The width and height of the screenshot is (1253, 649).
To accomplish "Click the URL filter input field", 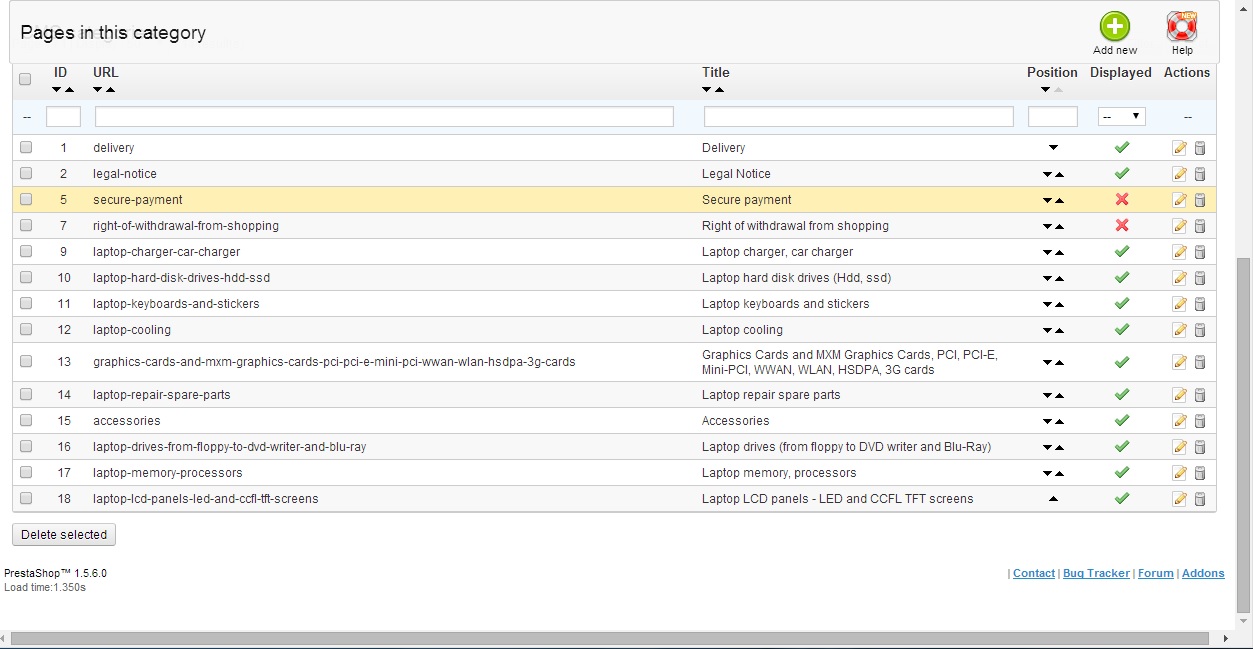I will (x=384, y=117).
